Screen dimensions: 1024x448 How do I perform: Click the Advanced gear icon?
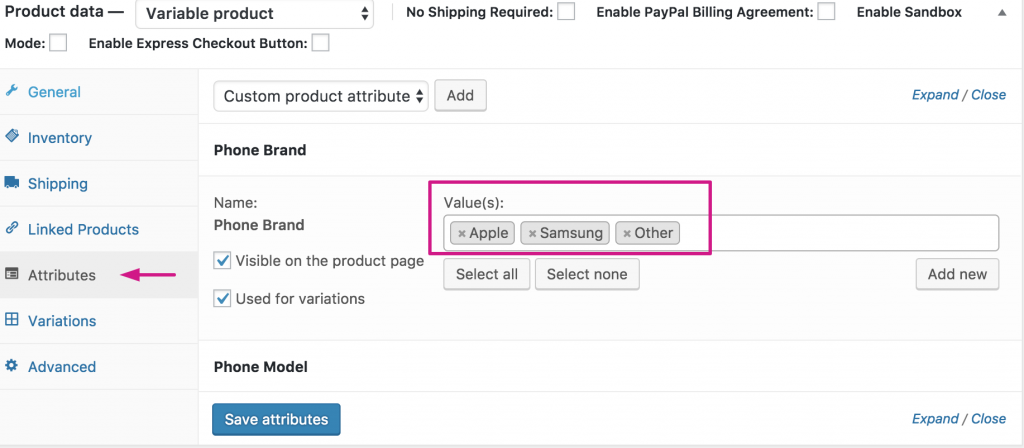tap(12, 366)
